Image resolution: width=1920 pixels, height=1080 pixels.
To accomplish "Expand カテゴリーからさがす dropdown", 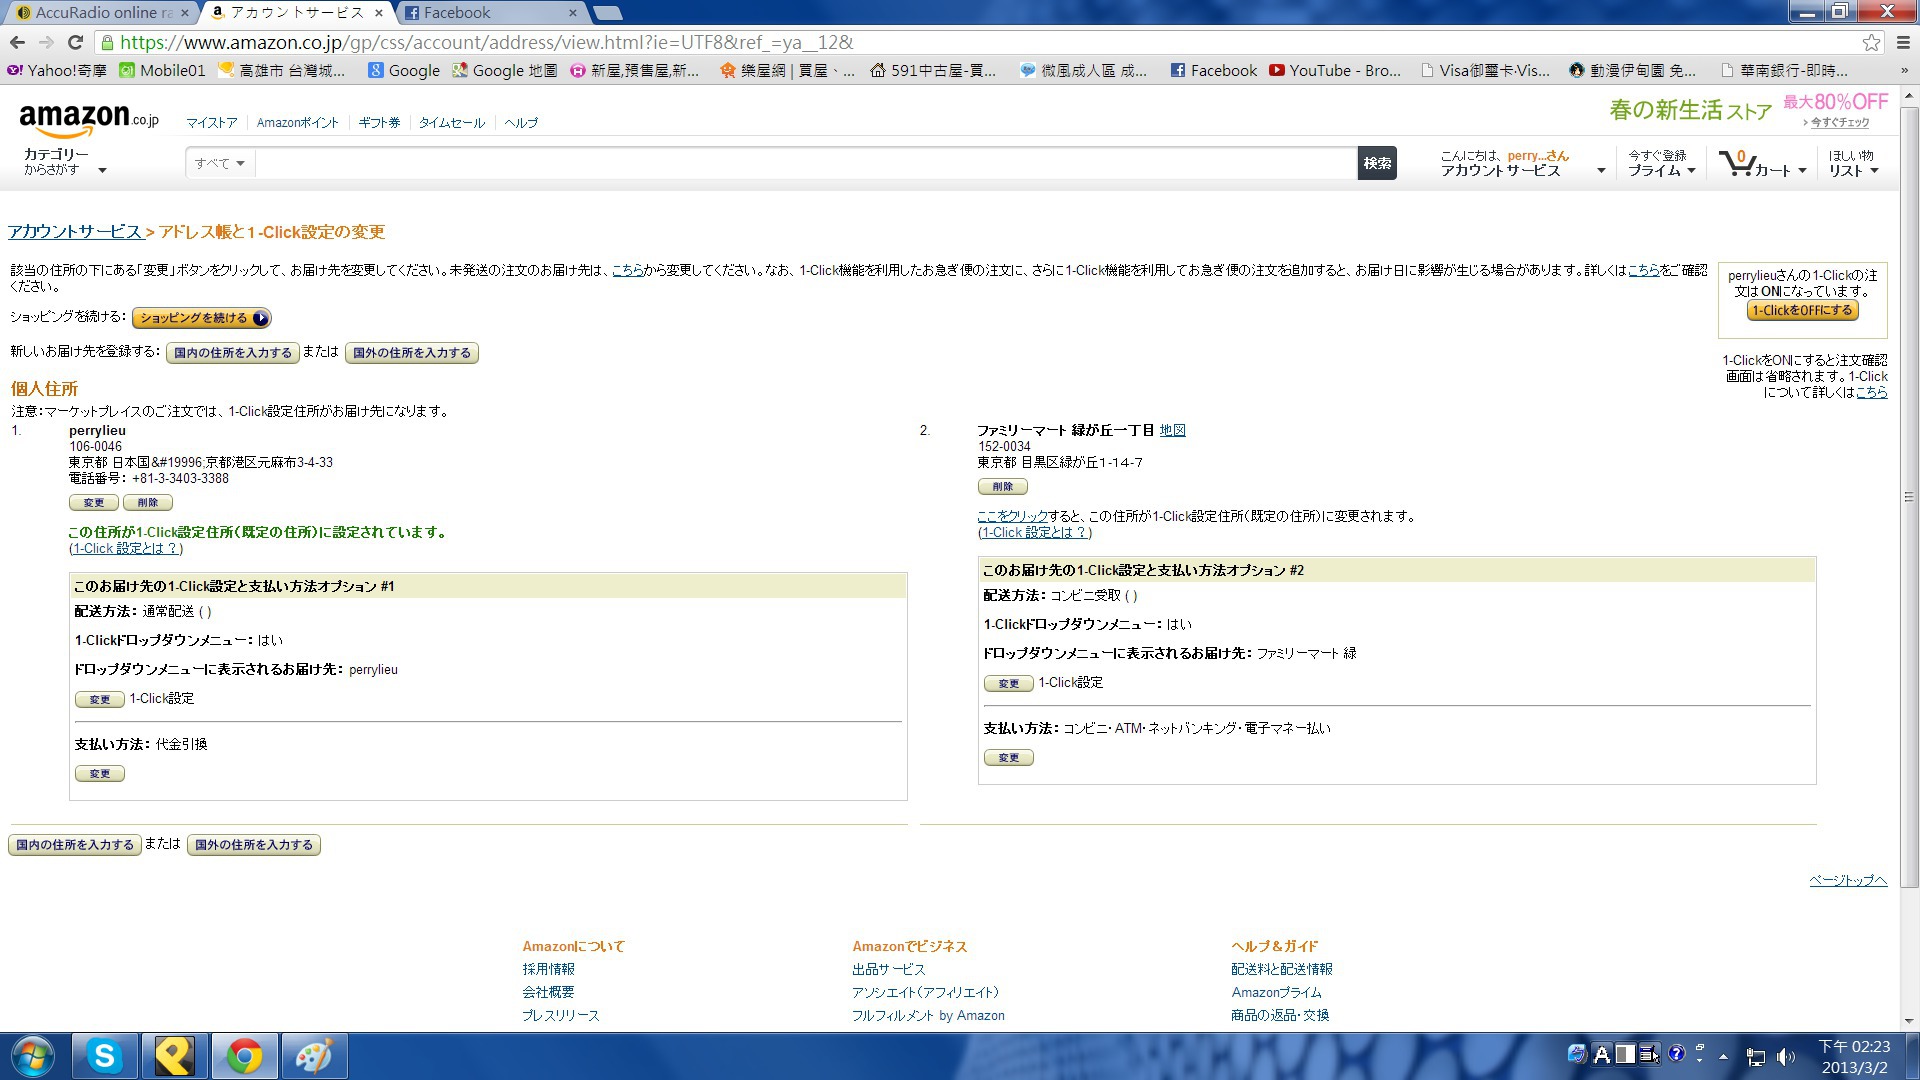I will (65, 162).
